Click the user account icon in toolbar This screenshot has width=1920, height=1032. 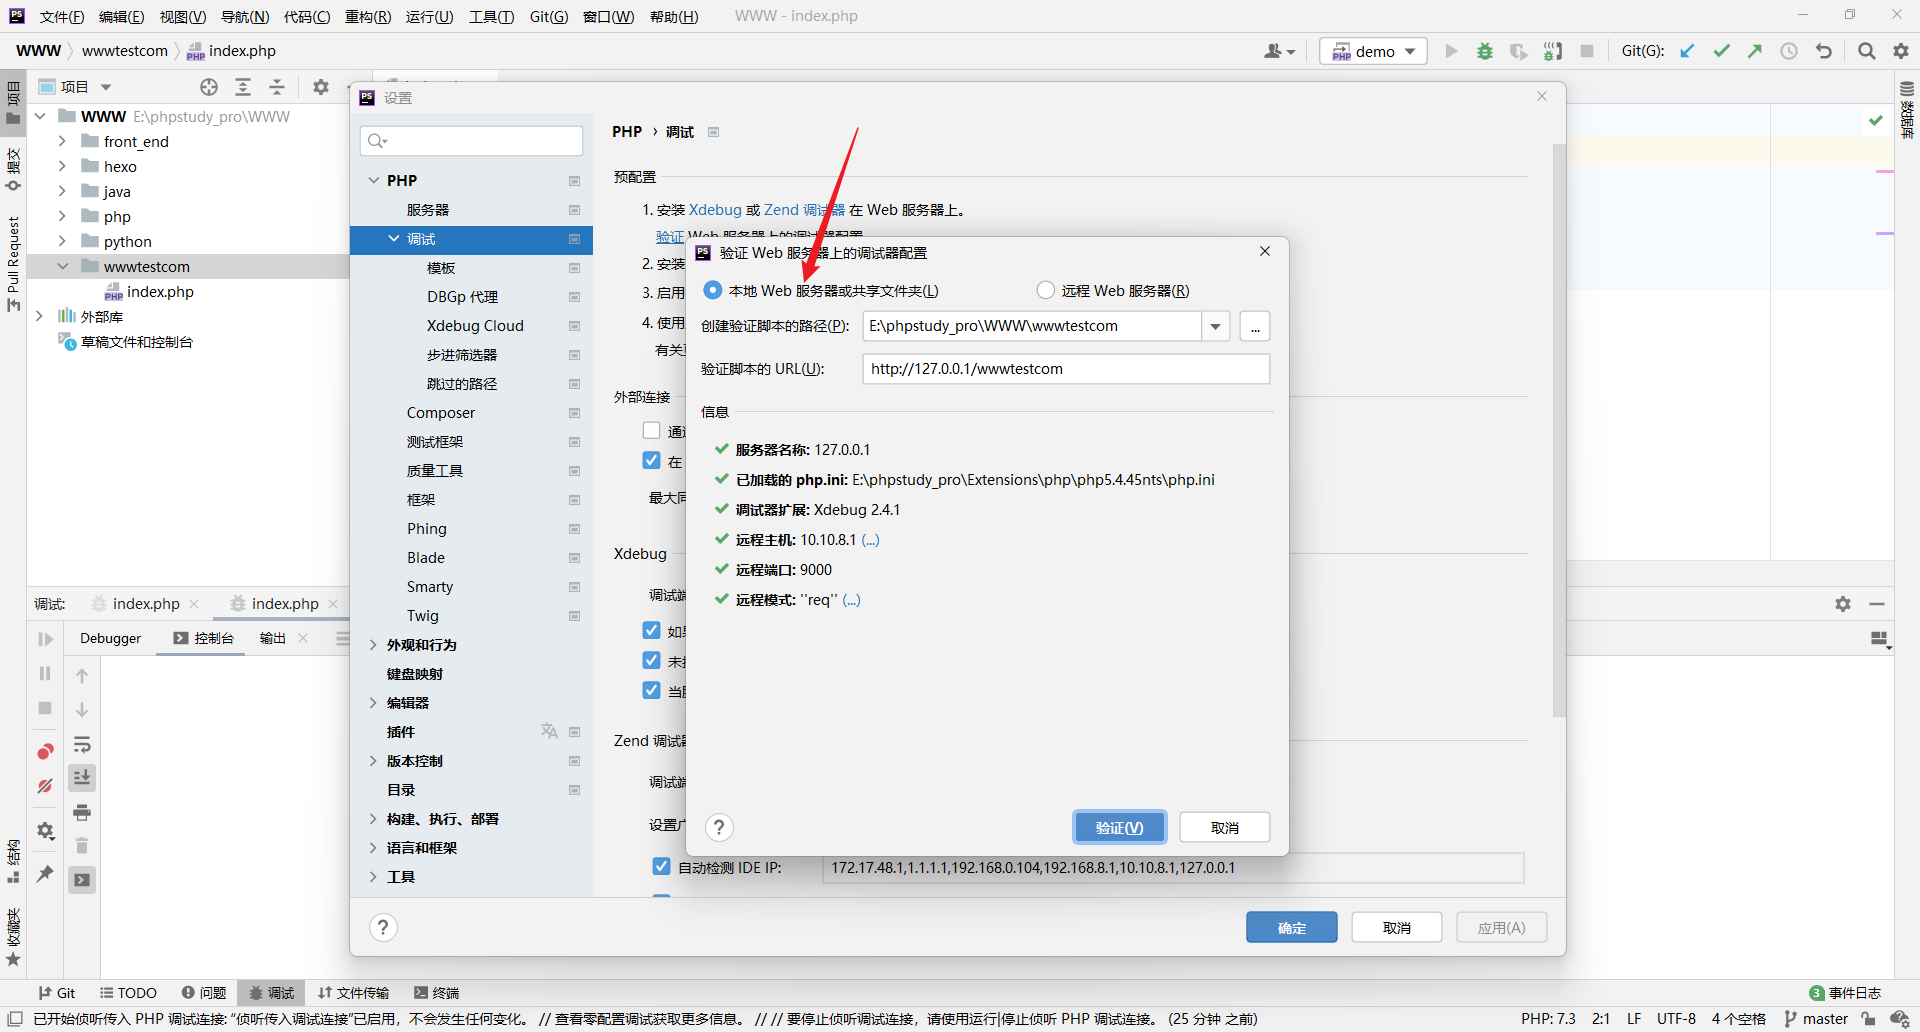(x=1279, y=51)
